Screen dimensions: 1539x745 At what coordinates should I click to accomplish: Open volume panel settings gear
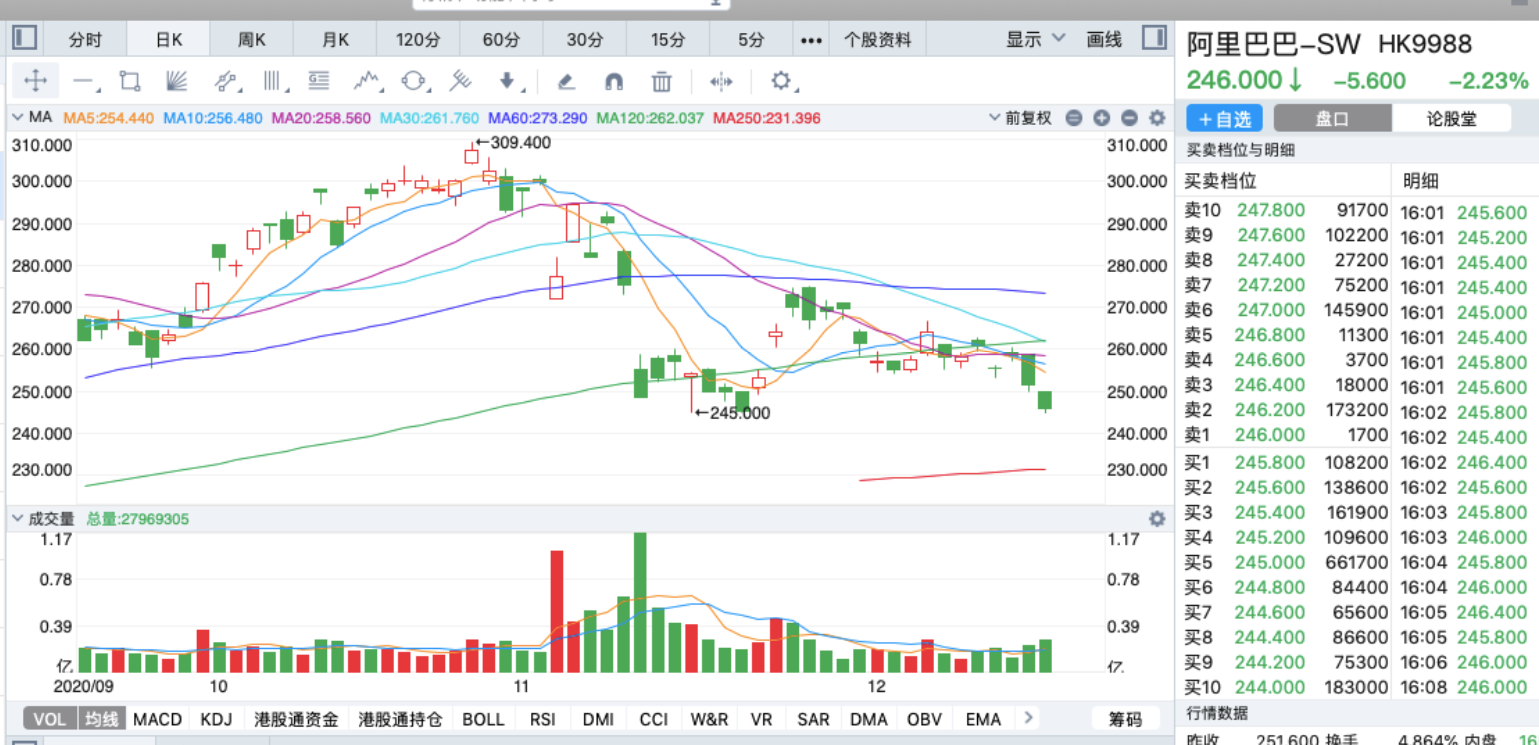(1157, 519)
